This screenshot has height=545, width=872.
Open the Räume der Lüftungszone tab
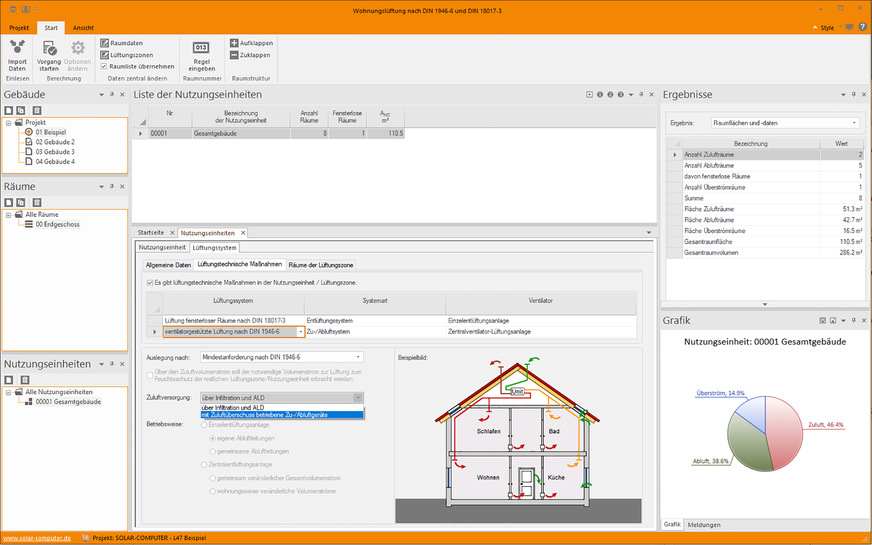tap(320, 264)
